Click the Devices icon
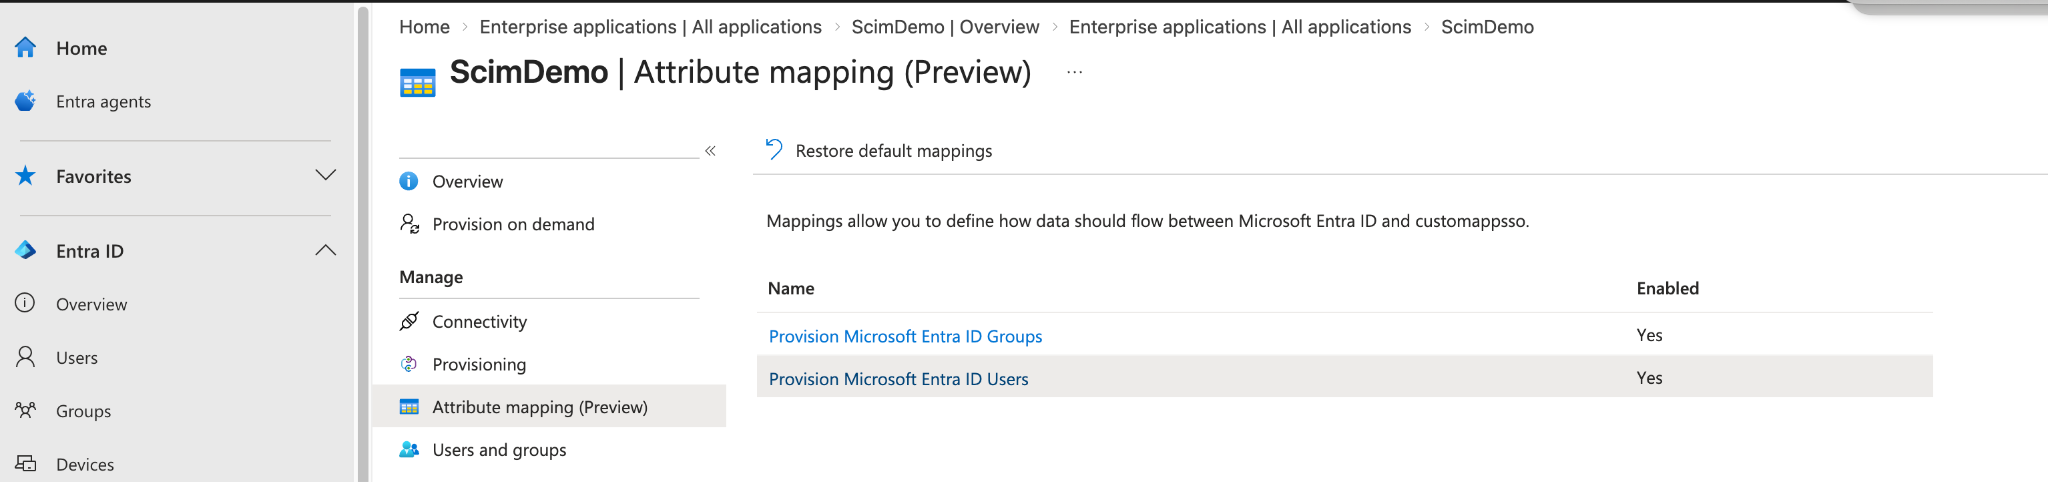 [x=26, y=463]
